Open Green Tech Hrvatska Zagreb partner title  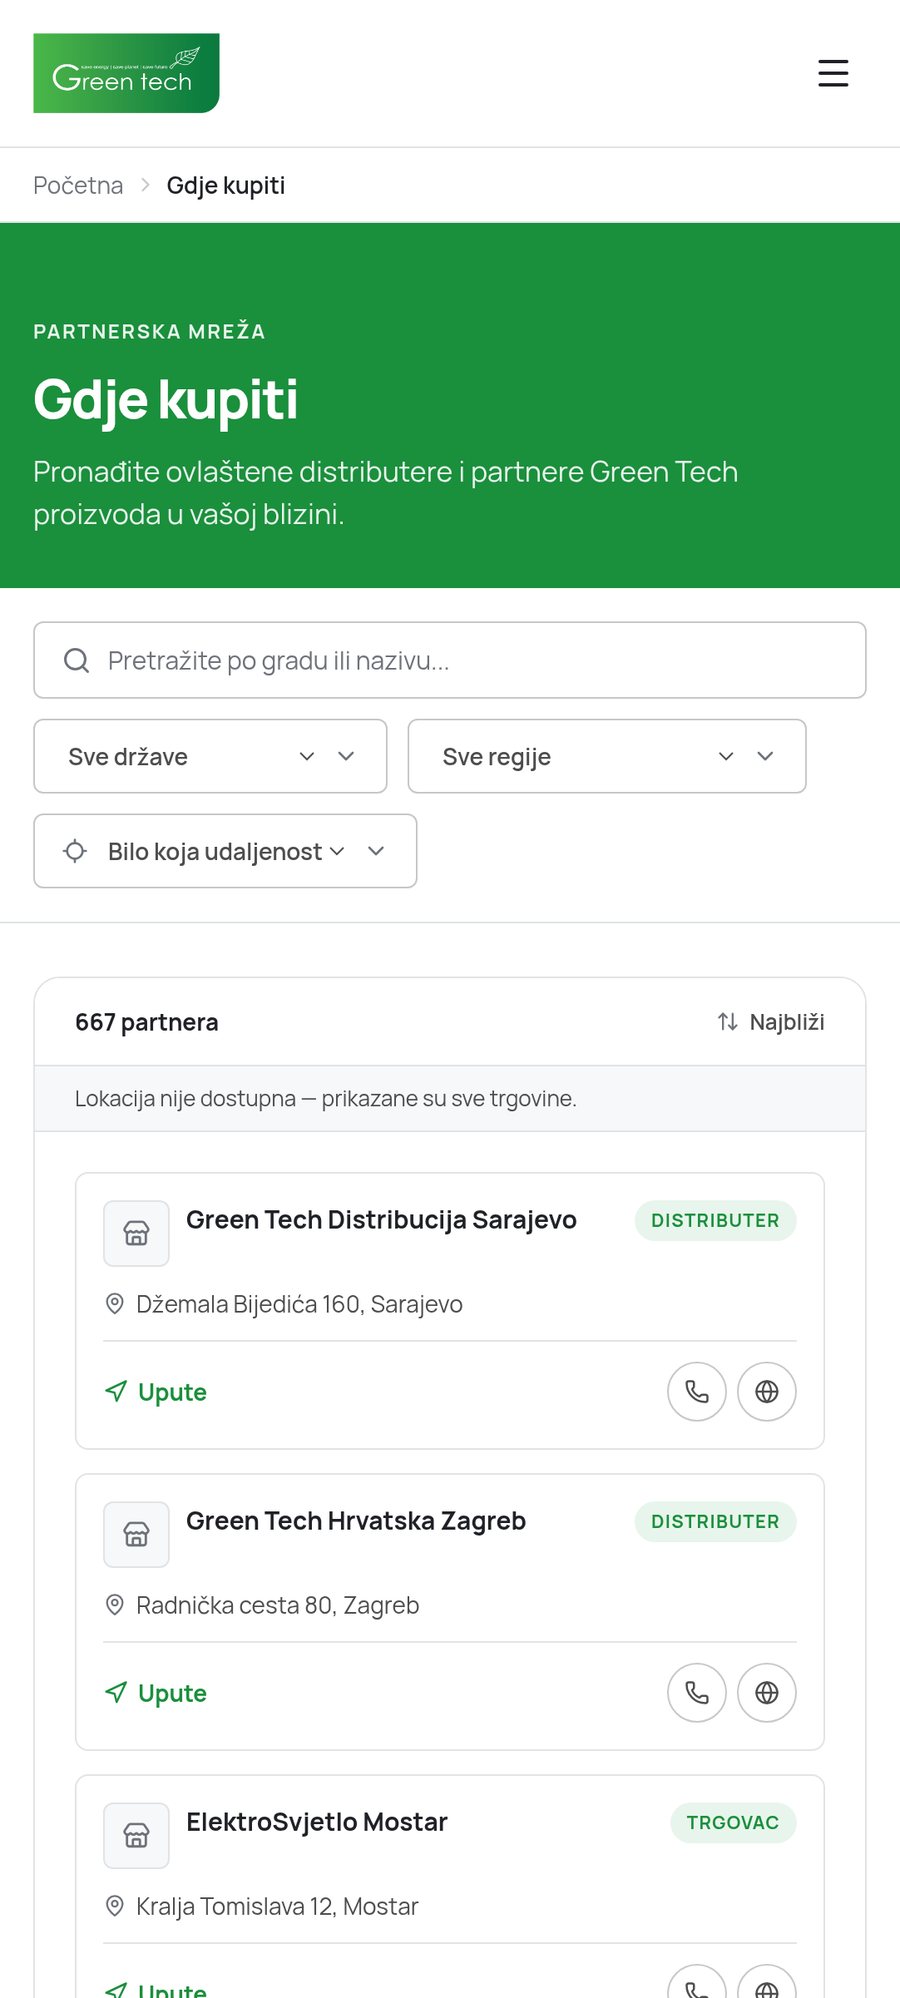coord(356,1521)
